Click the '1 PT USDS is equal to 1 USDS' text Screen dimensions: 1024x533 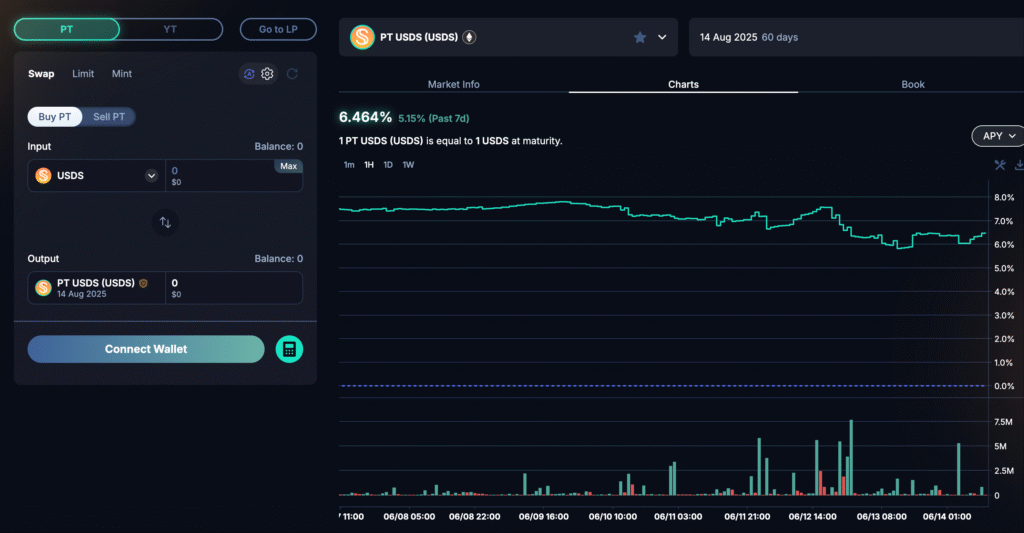(450, 141)
